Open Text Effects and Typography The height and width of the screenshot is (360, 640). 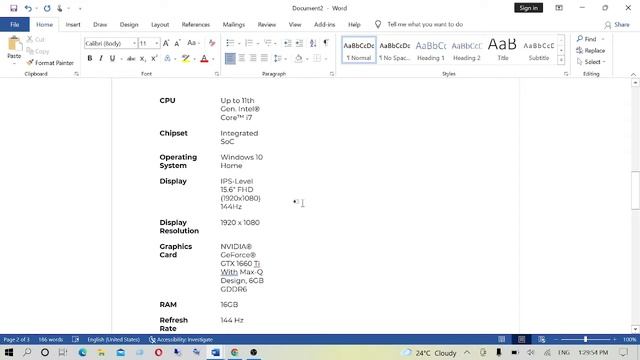167,59
